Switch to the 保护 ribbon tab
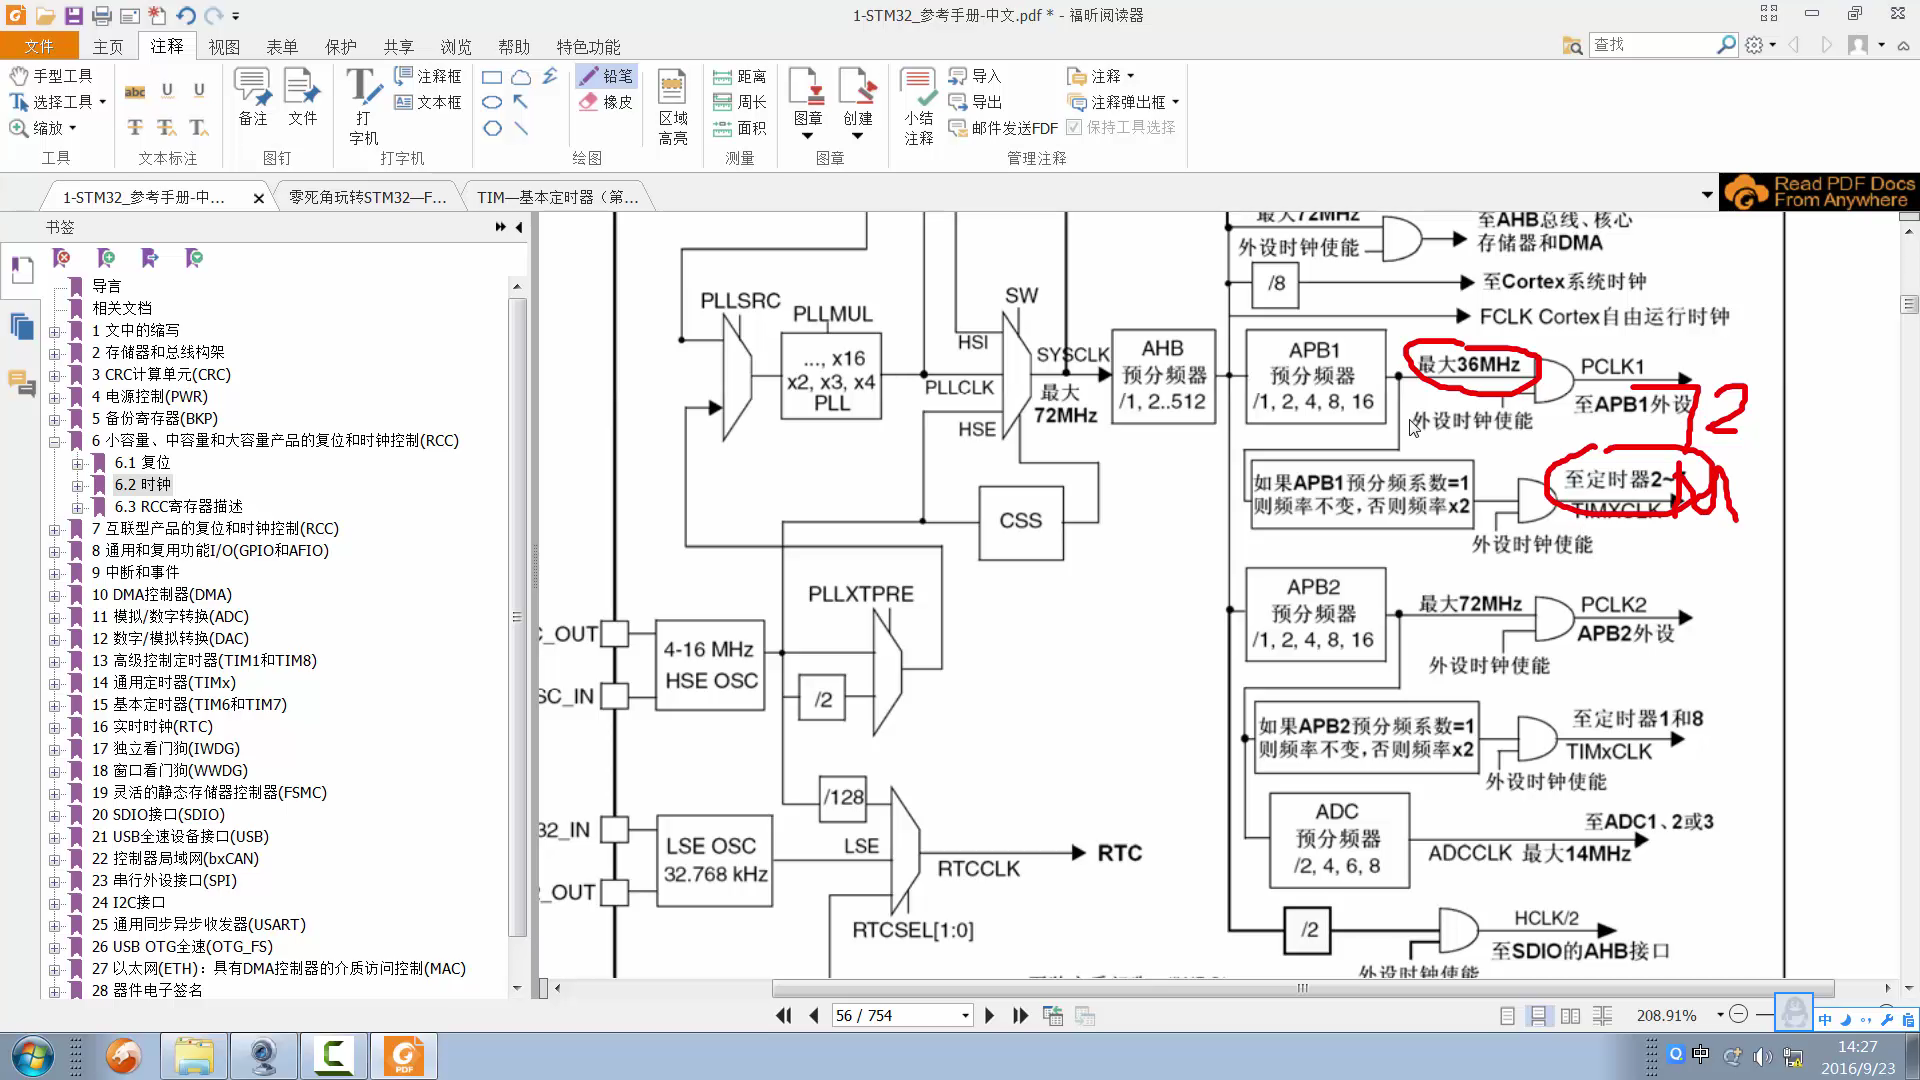Screen dimensions: 1920x1080 click(x=340, y=46)
